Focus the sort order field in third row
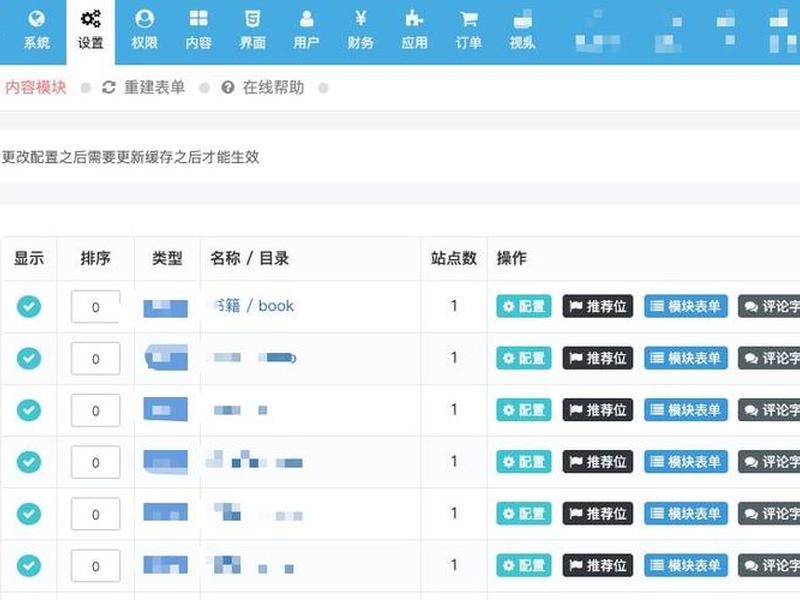 click(95, 410)
